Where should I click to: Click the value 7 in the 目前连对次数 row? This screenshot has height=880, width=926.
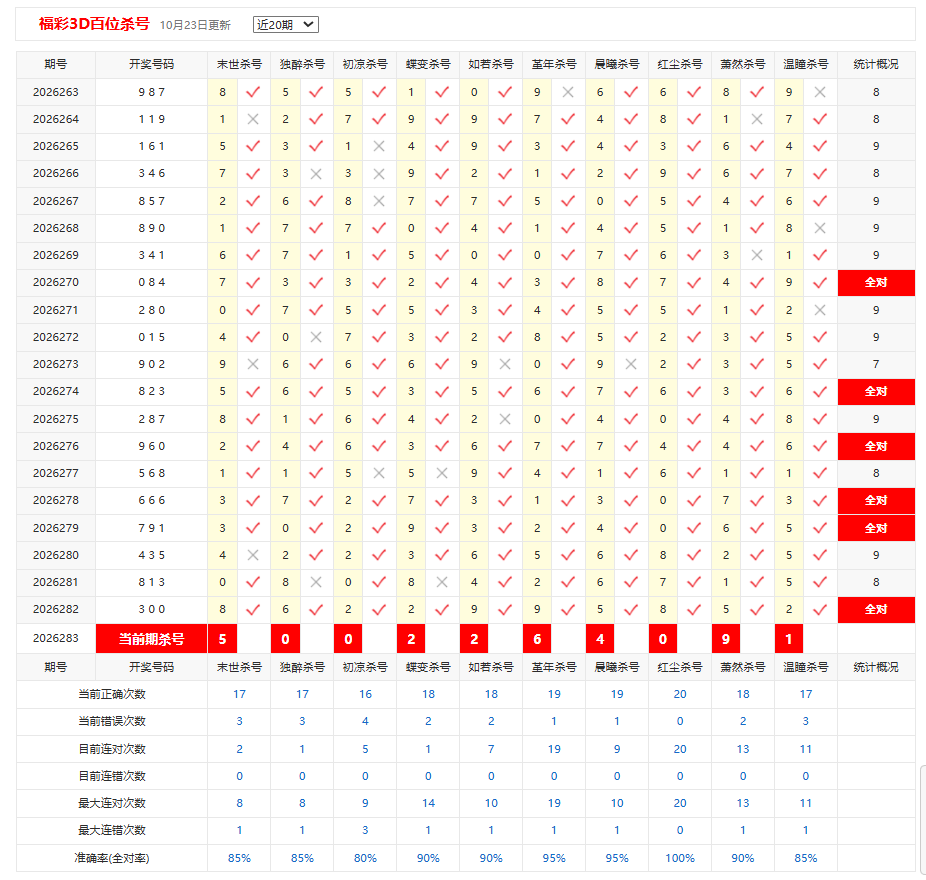[491, 749]
